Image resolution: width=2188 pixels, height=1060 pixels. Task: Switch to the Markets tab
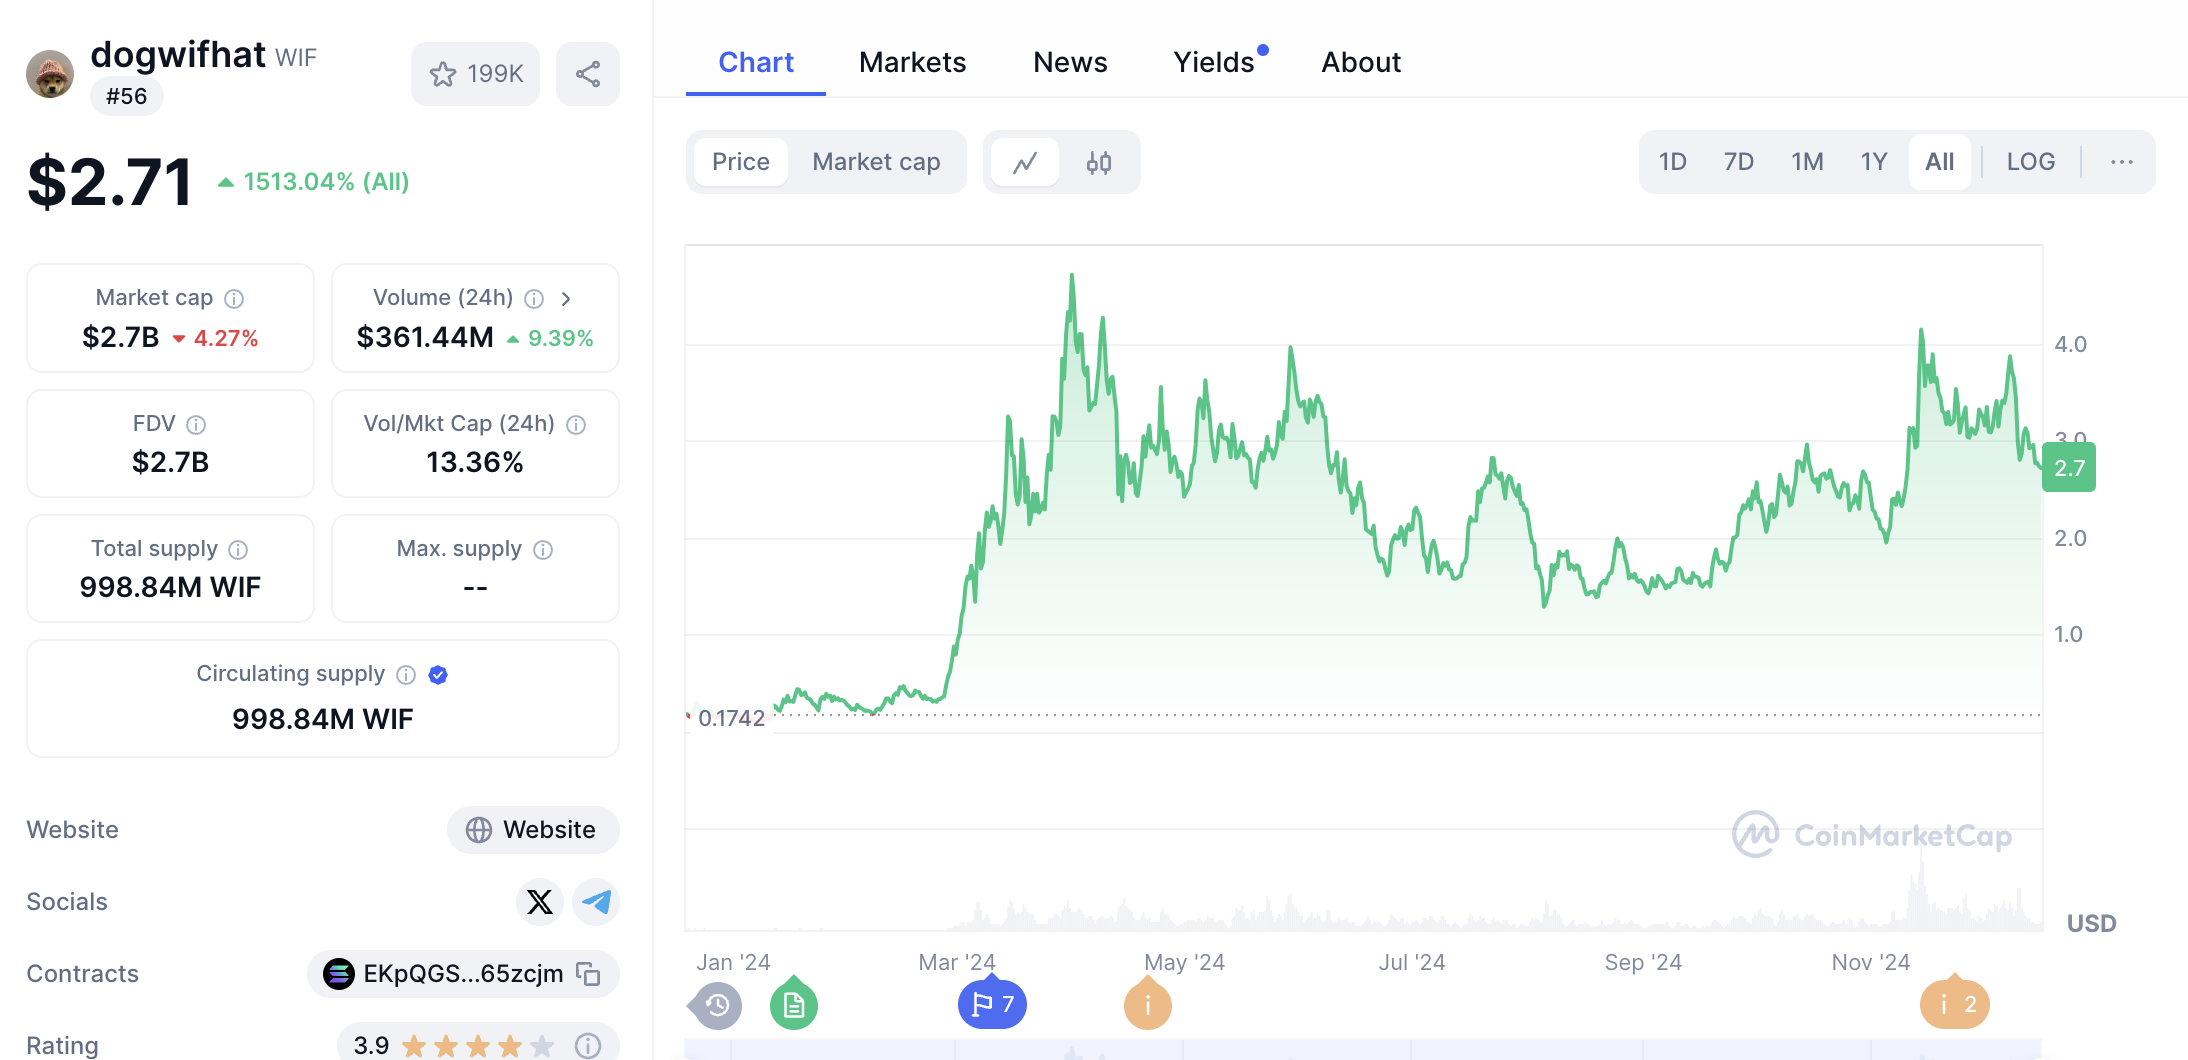912,62
